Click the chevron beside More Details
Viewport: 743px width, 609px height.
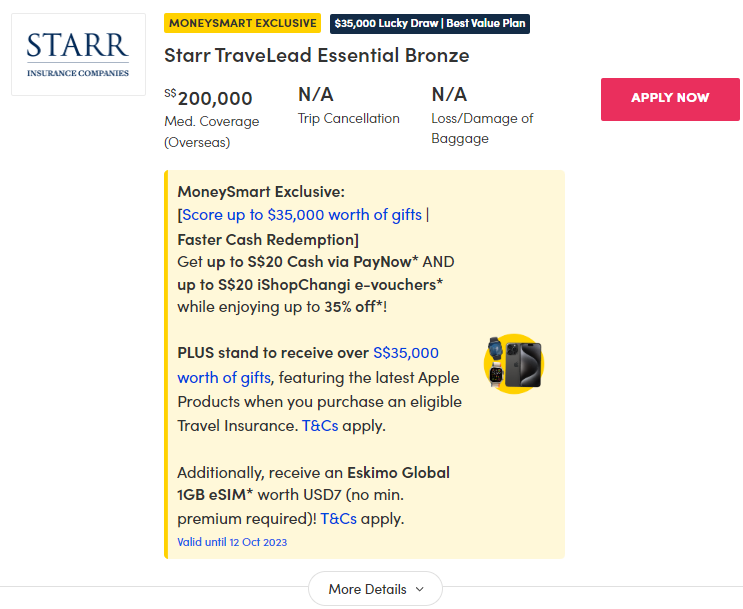[x=420, y=590]
